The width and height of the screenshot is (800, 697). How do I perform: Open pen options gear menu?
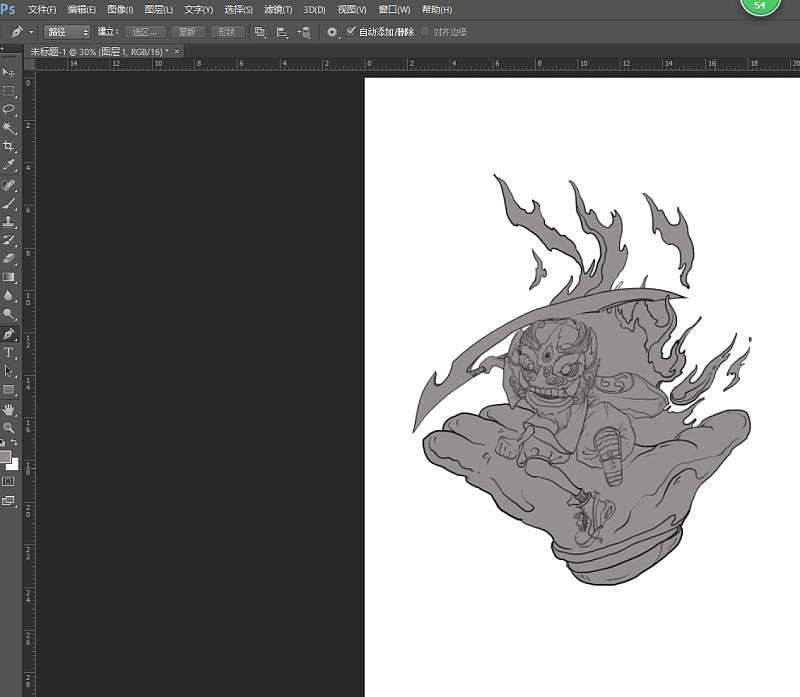(x=332, y=32)
